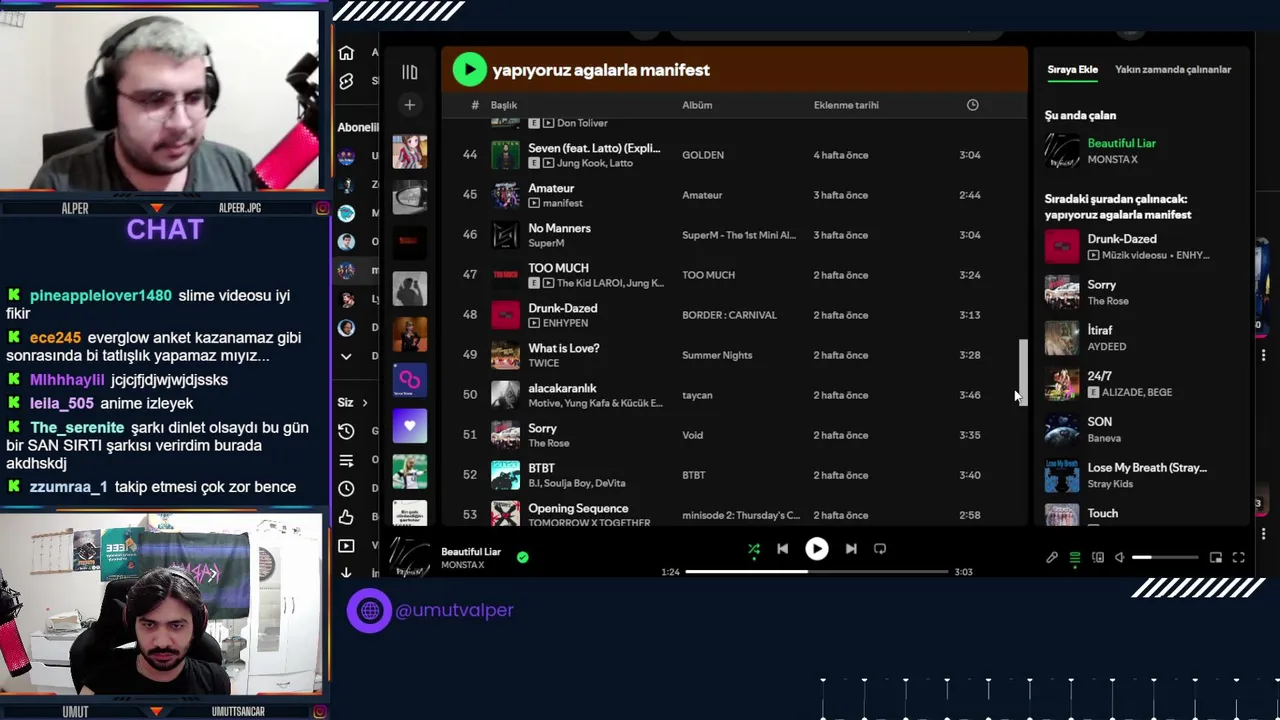The width and height of the screenshot is (1280, 720).
Task: Click the play button in player bar
Action: click(x=817, y=549)
